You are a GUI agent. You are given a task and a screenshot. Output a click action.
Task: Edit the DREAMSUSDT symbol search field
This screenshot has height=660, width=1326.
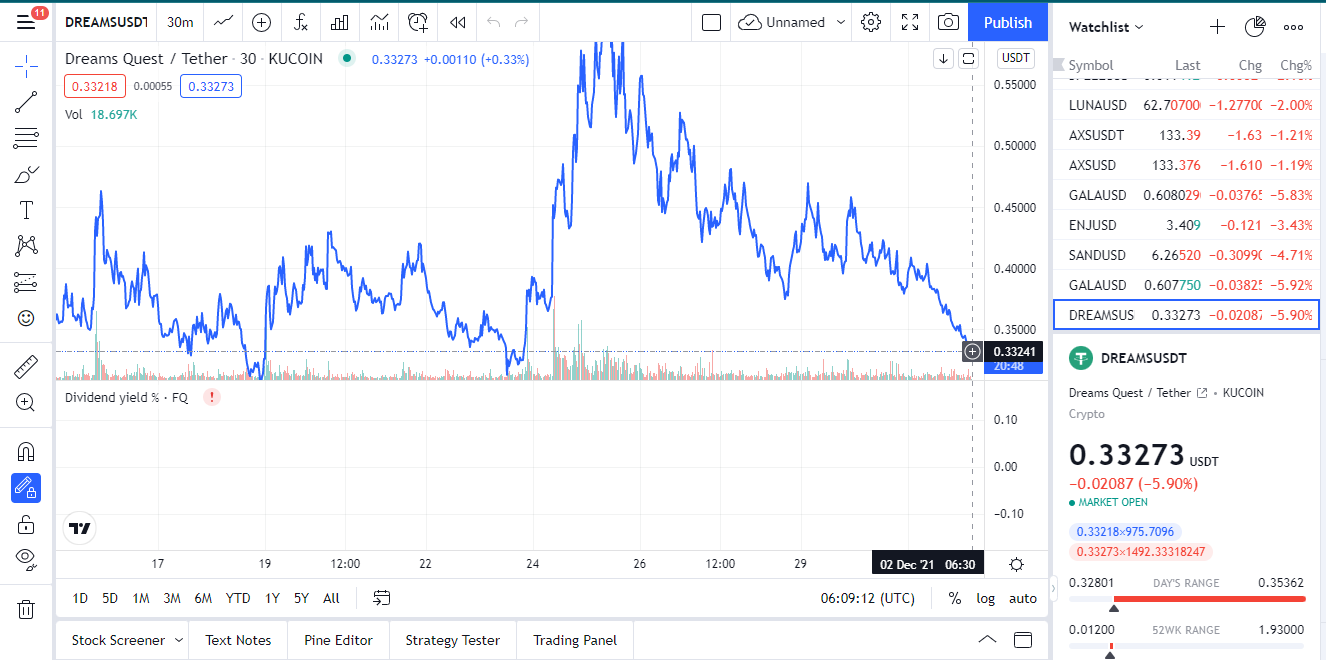coord(106,22)
